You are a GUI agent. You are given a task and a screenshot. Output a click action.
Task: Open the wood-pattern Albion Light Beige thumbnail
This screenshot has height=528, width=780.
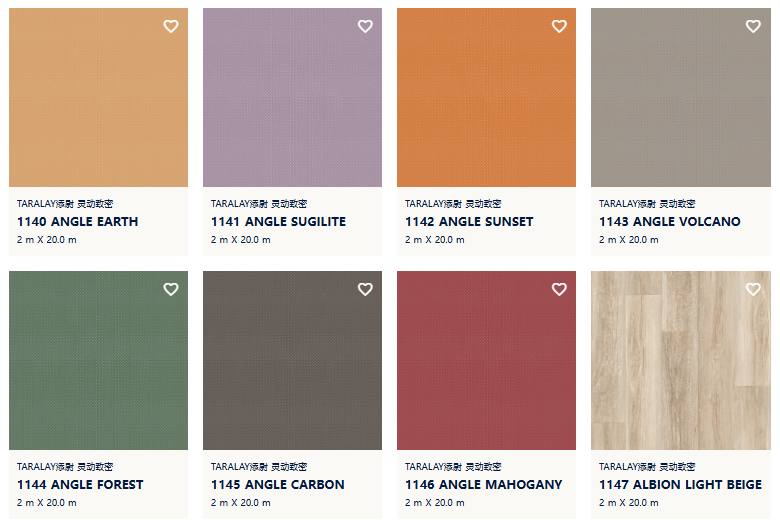(681, 360)
